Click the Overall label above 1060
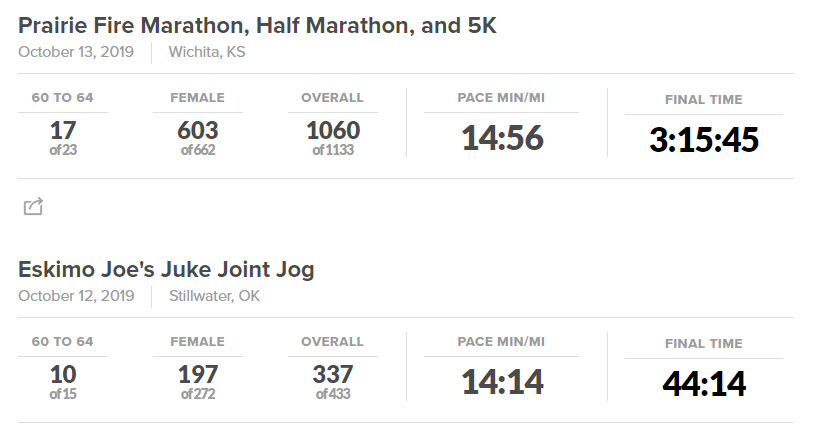 pyautogui.click(x=332, y=98)
